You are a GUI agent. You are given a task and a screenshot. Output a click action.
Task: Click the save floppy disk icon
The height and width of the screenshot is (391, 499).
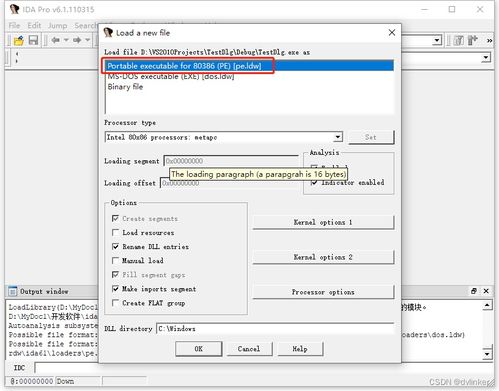click(x=33, y=40)
